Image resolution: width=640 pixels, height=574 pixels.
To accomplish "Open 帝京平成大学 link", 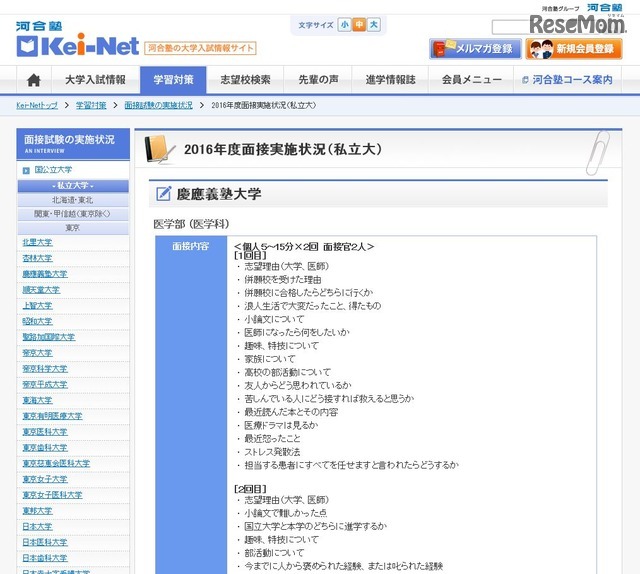I will pos(44,385).
